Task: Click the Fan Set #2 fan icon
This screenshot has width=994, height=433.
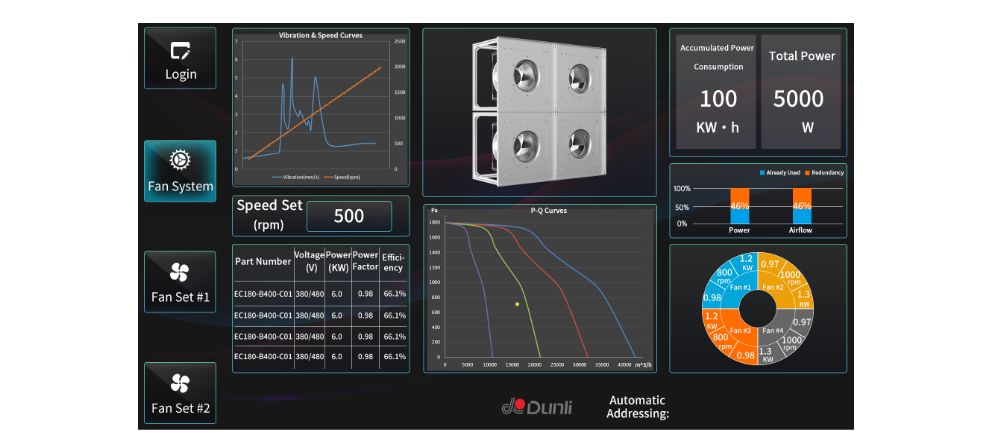Action: 180,383
